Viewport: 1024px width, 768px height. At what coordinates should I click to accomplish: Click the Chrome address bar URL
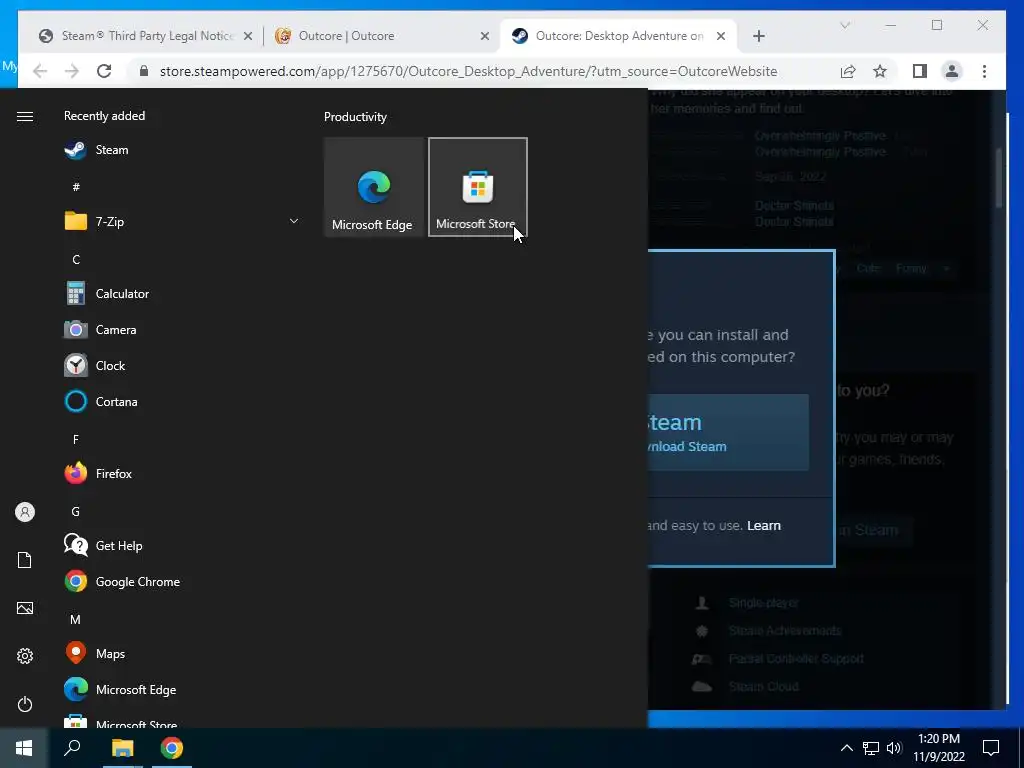point(468,71)
